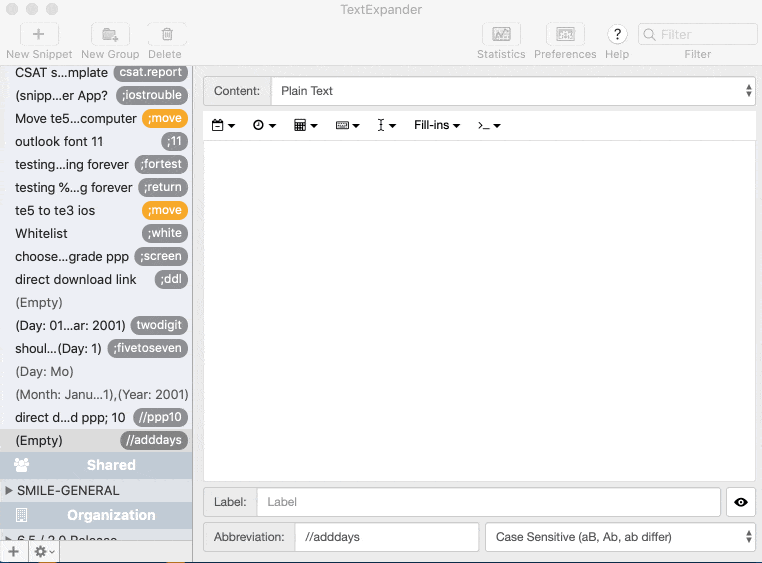Open the time insertion clock menu
Image resolution: width=762 pixels, height=563 pixels.
click(x=264, y=125)
